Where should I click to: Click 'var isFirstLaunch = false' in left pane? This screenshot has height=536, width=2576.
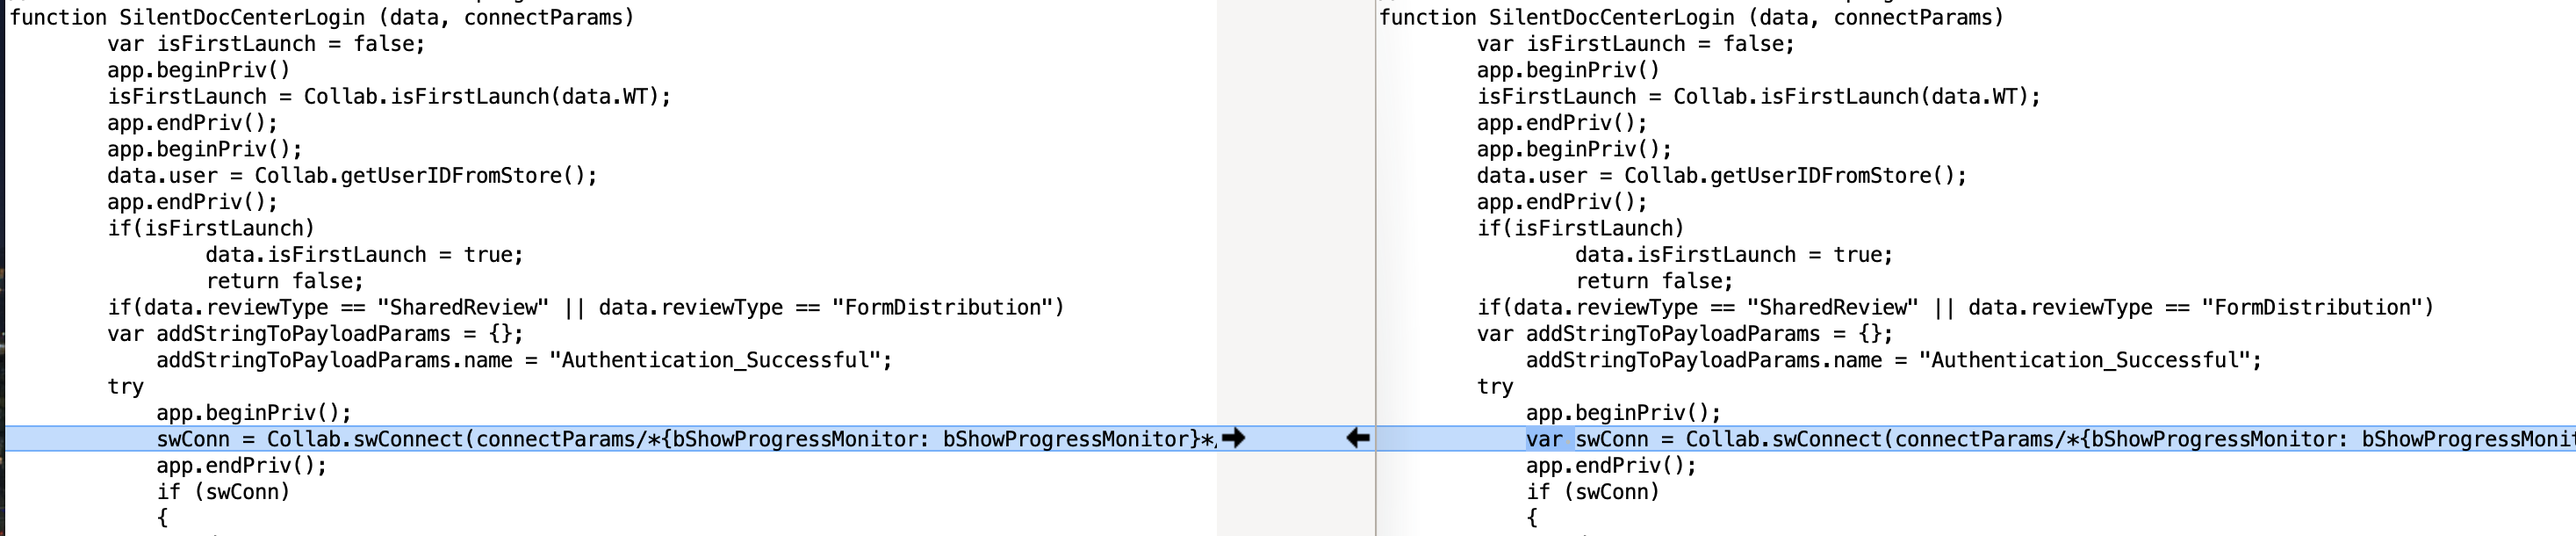click(x=266, y=44)
